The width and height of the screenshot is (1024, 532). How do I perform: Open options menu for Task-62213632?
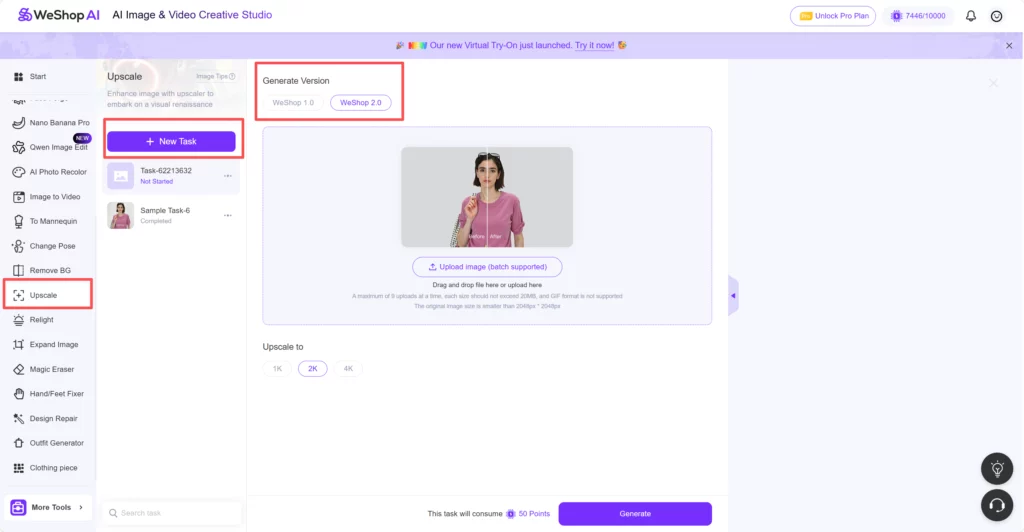point(228,176)
